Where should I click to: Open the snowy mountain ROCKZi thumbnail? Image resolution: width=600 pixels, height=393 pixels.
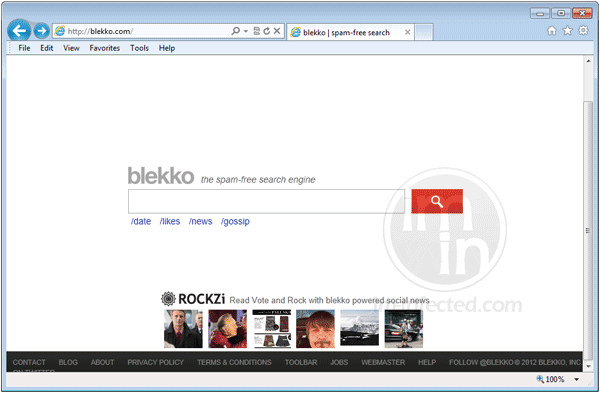click(359, 328)
